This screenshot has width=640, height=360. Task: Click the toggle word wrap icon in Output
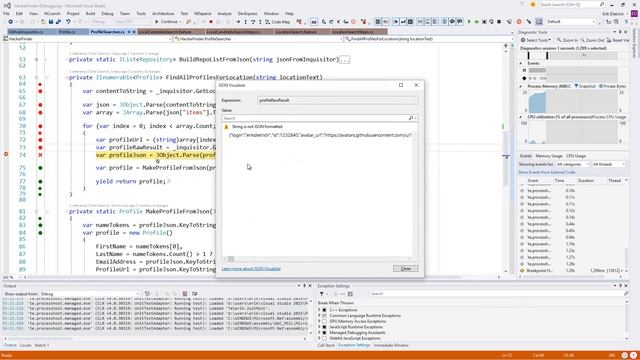tap(195, 294)
